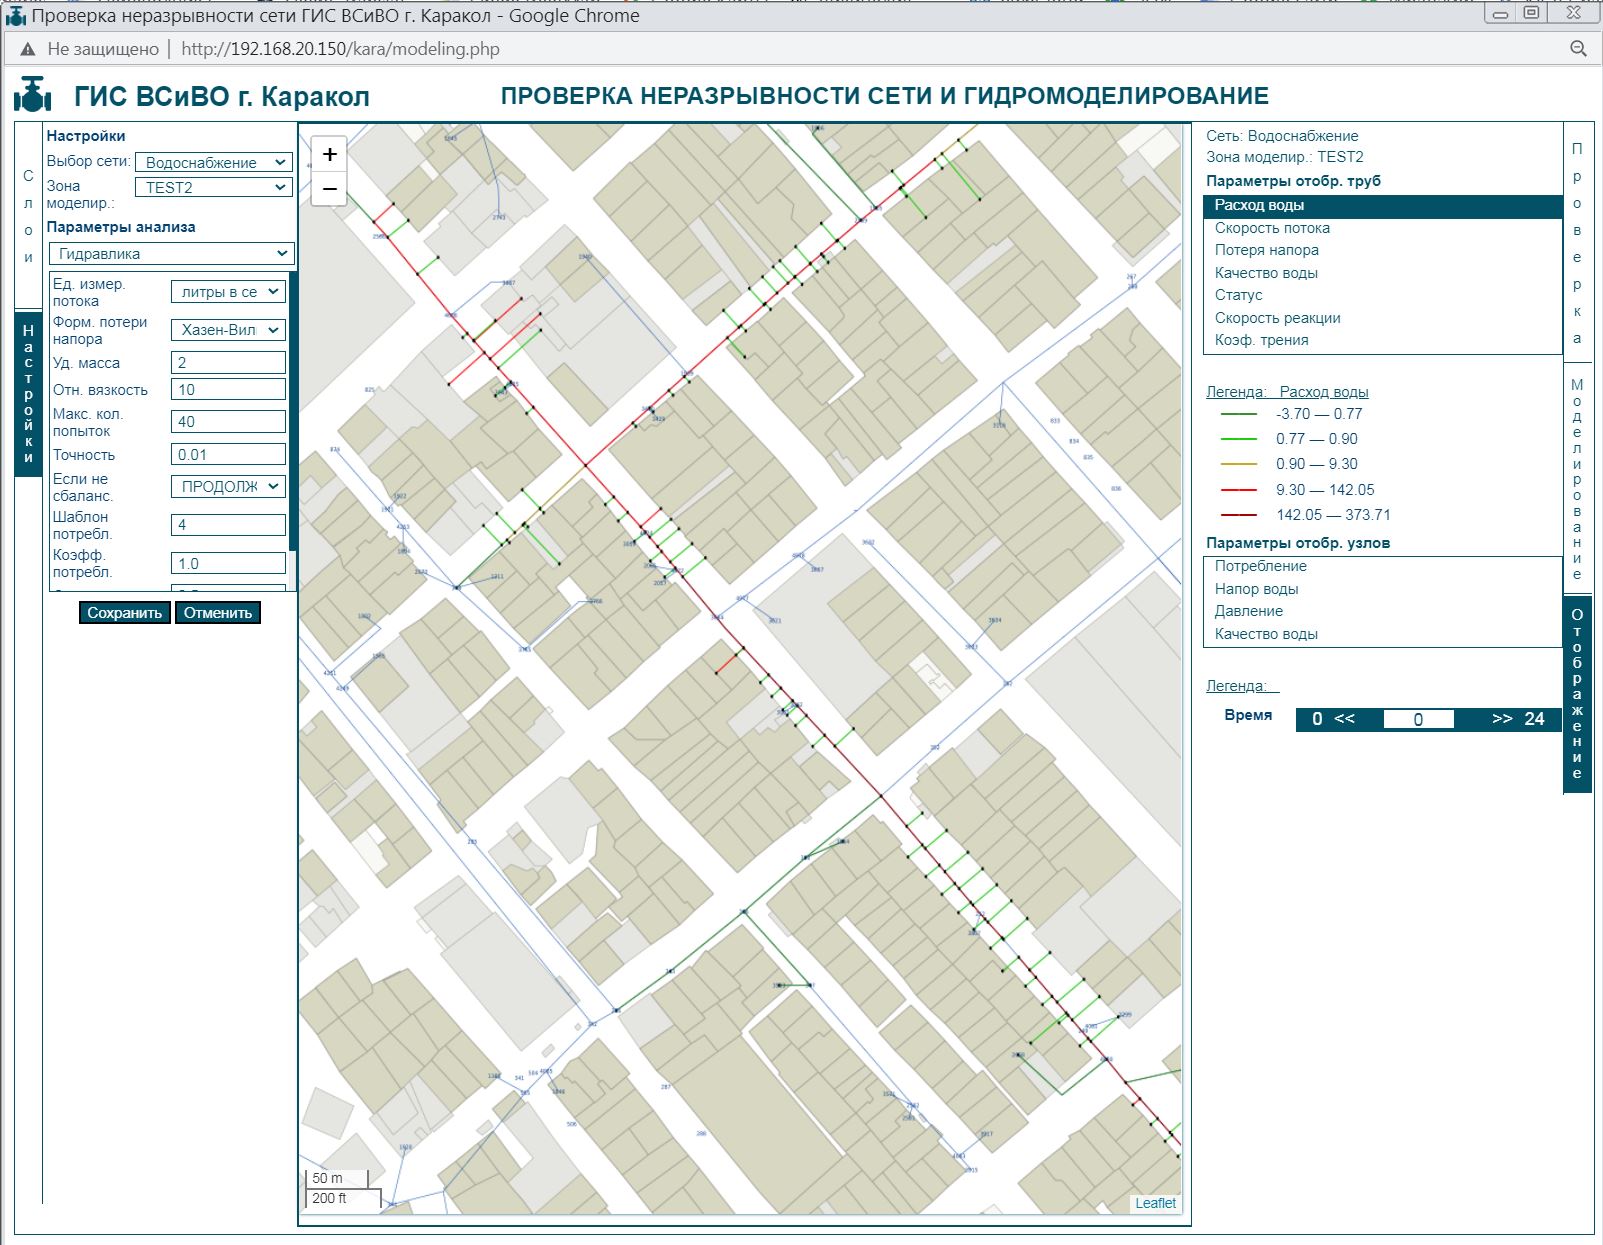Open the Моделирование vertical tab
The height and width of the screenshot is (1245, 1603).
[x=1577, y=479]
